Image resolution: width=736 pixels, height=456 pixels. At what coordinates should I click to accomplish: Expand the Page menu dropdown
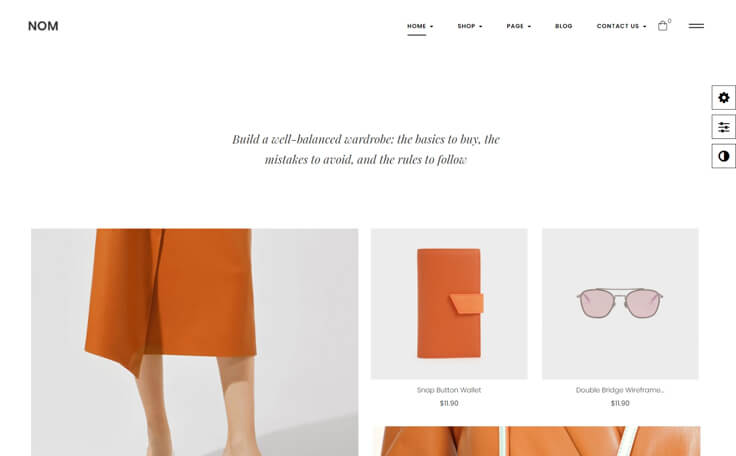[x=519, y=26]
